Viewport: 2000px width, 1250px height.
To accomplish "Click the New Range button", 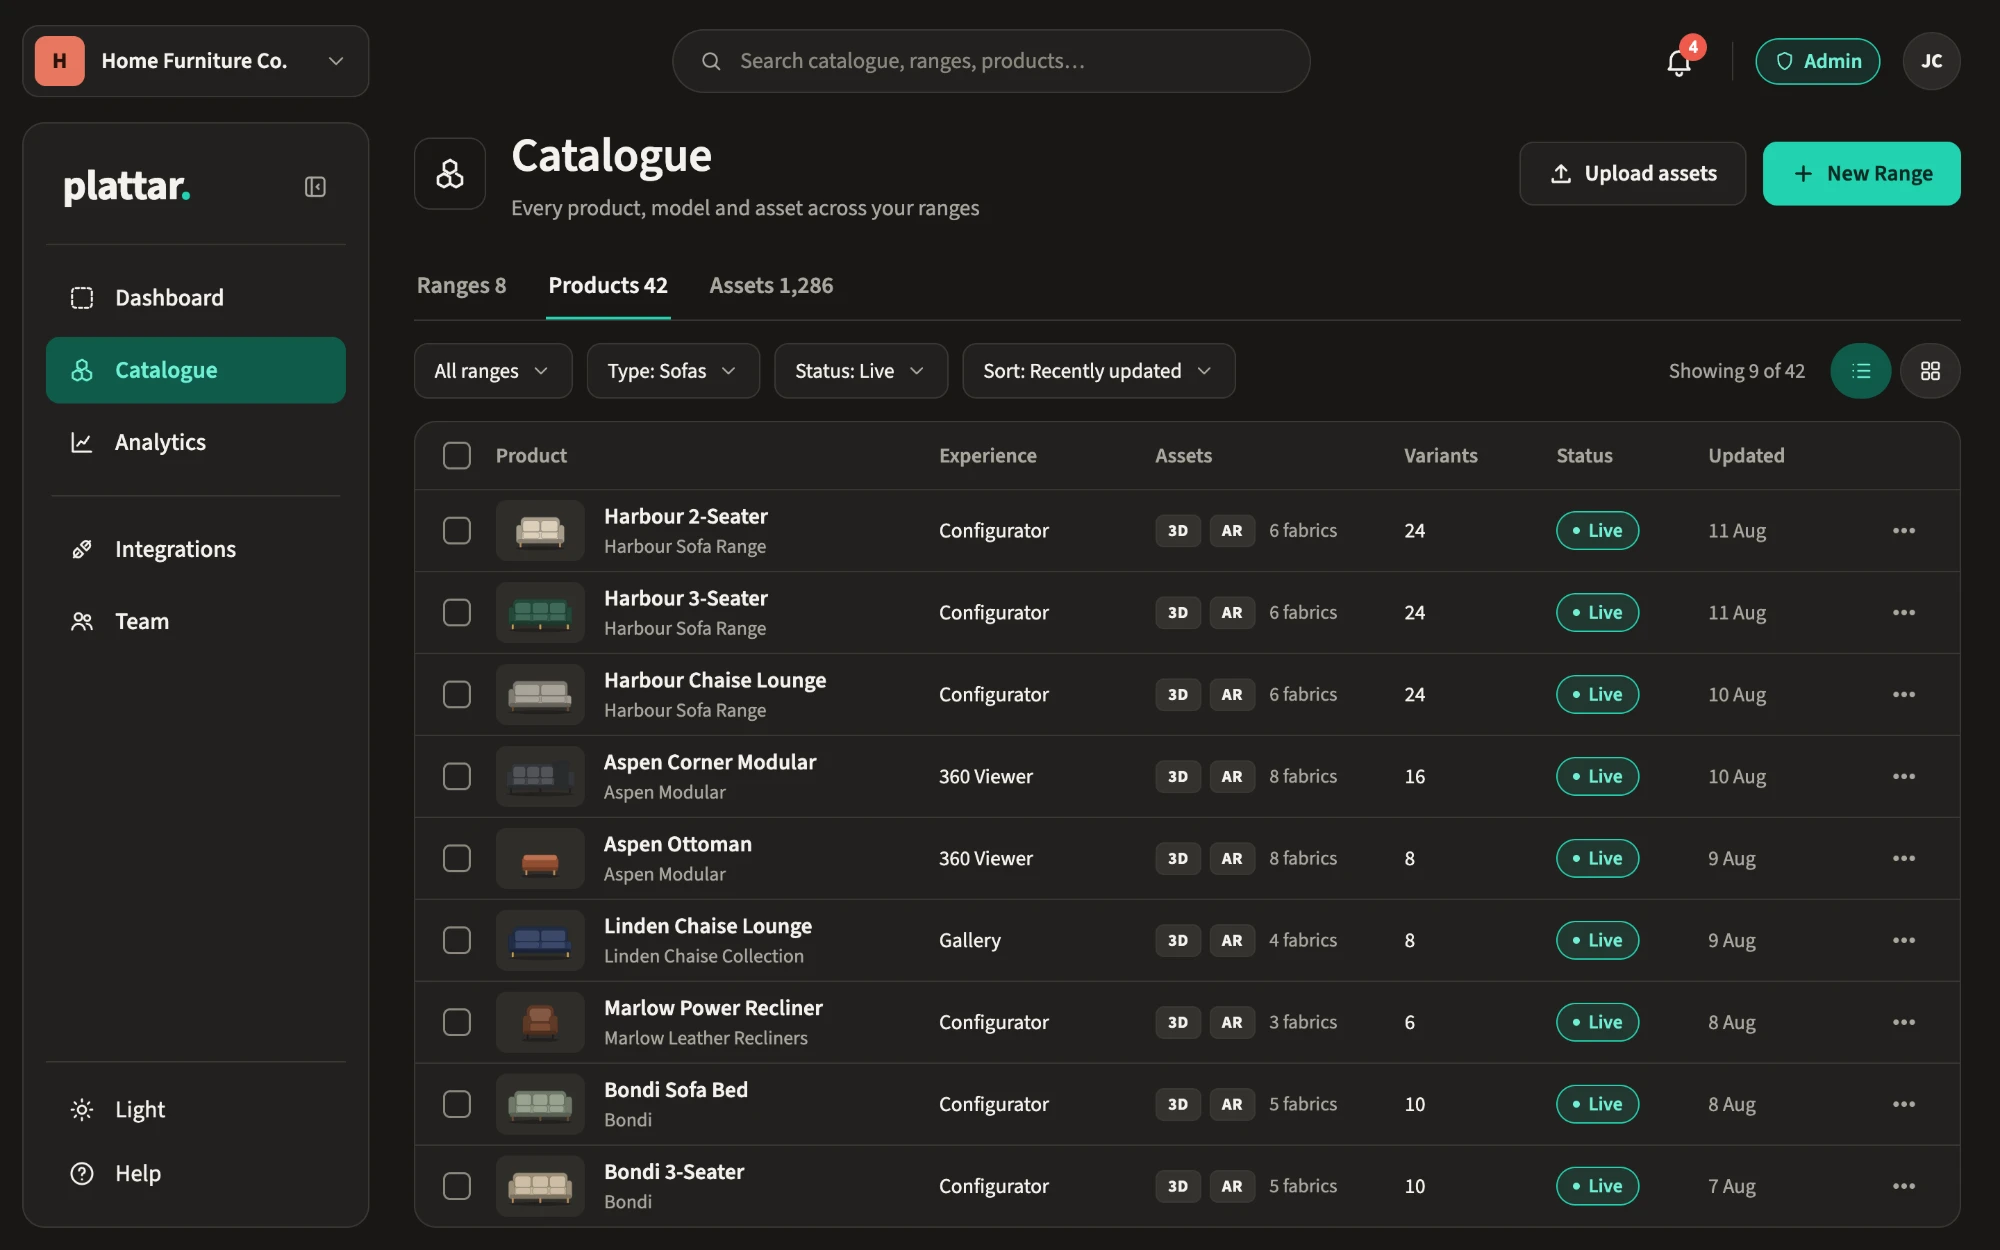I will pos(1861,174).
